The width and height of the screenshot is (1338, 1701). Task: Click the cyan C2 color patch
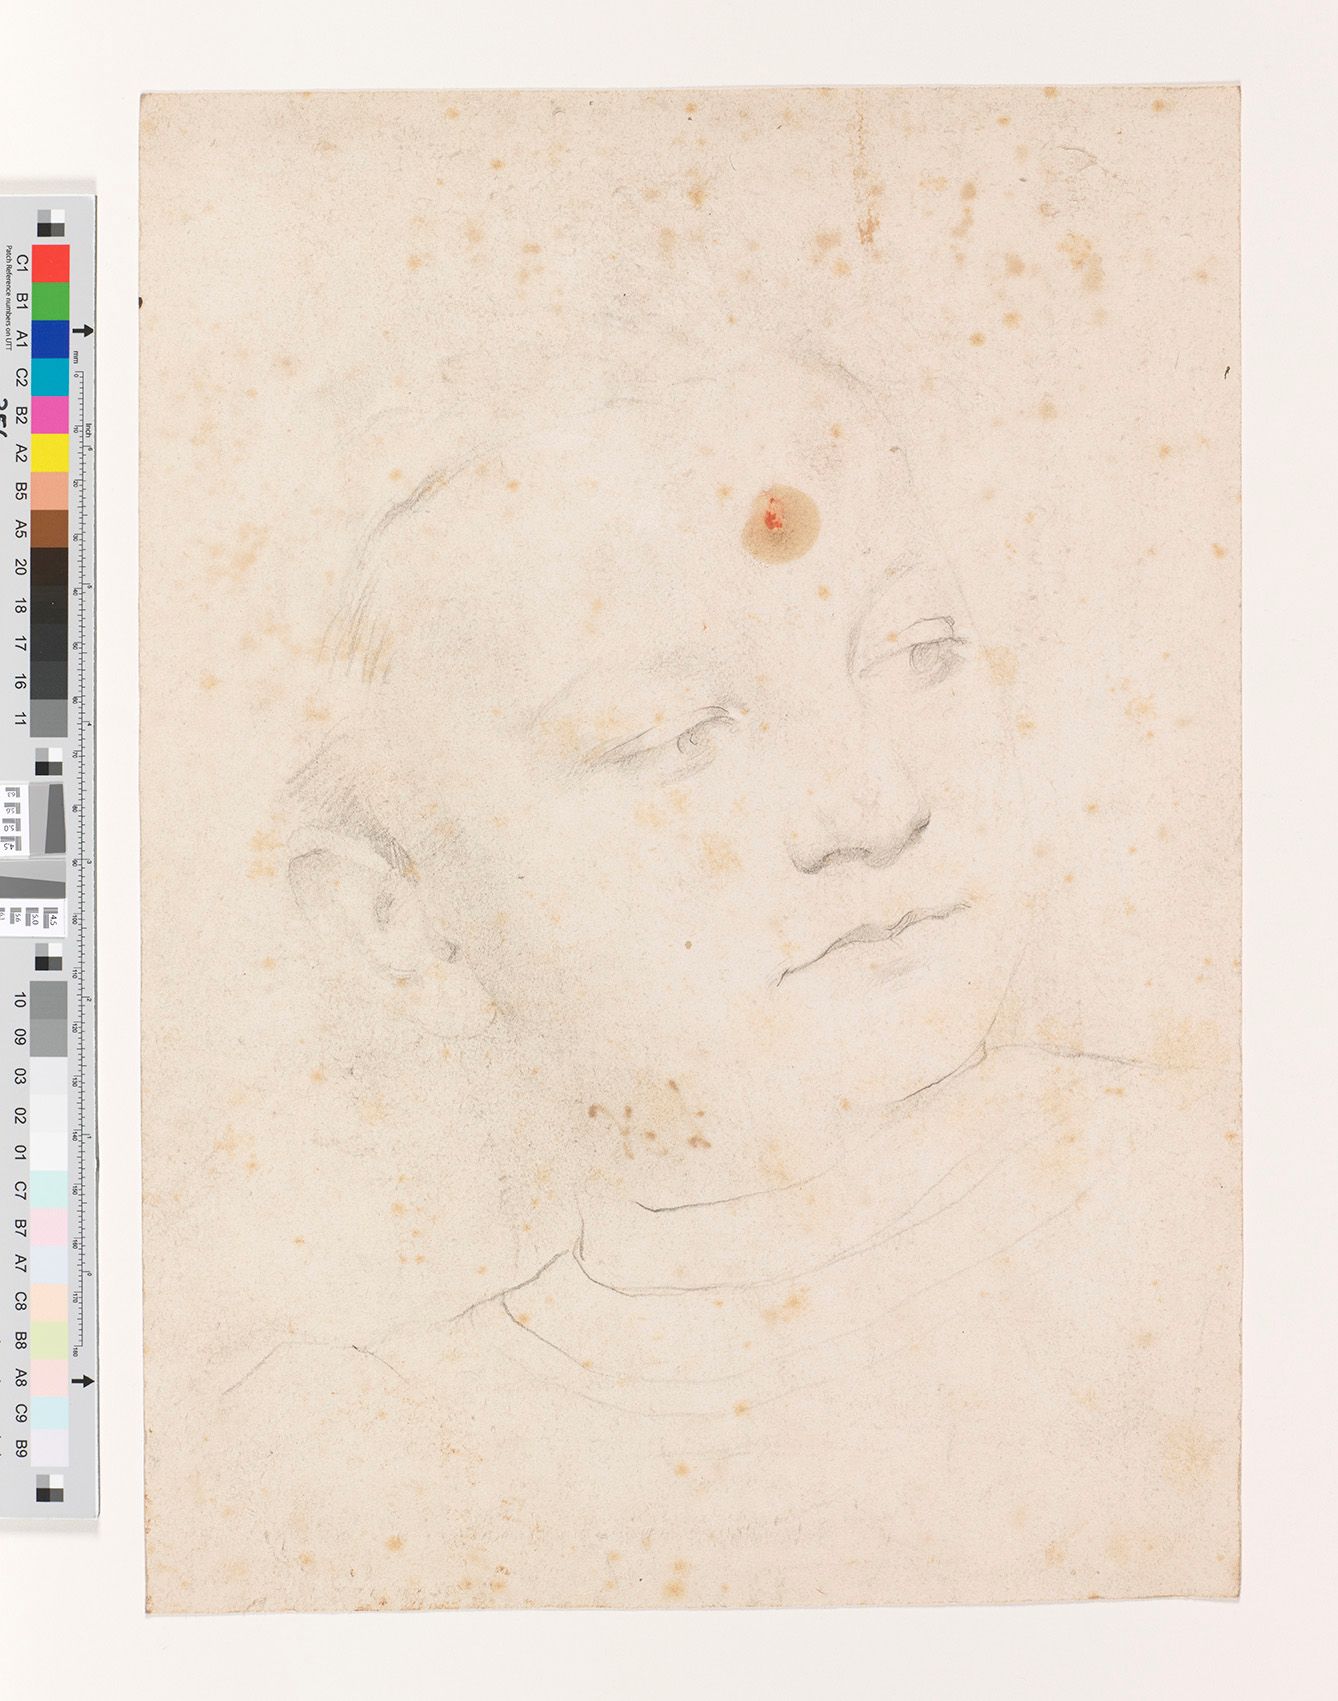(50, 377)
